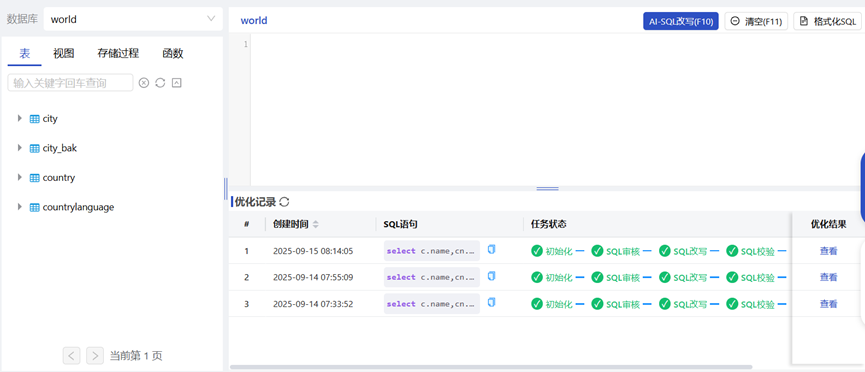Refresh the 优化记录 list icon
This screenshot has width=865, height=372.
284,202
